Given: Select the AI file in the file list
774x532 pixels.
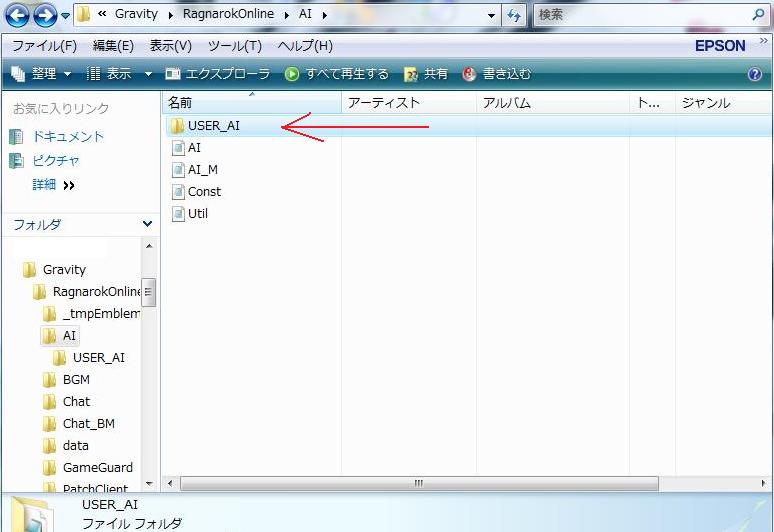Looking at the screenshot, I should [x=186, y=148].
